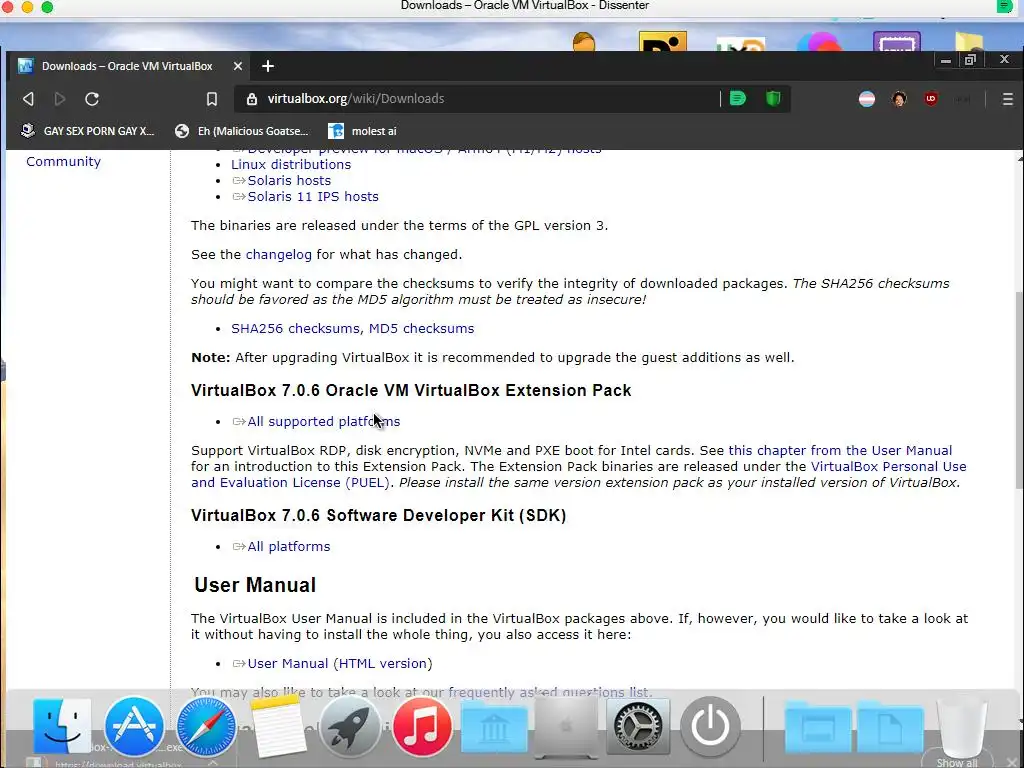1024x768 pixels.
Task: Open the red uBlock extension icon
Action: tap(931, 99)
